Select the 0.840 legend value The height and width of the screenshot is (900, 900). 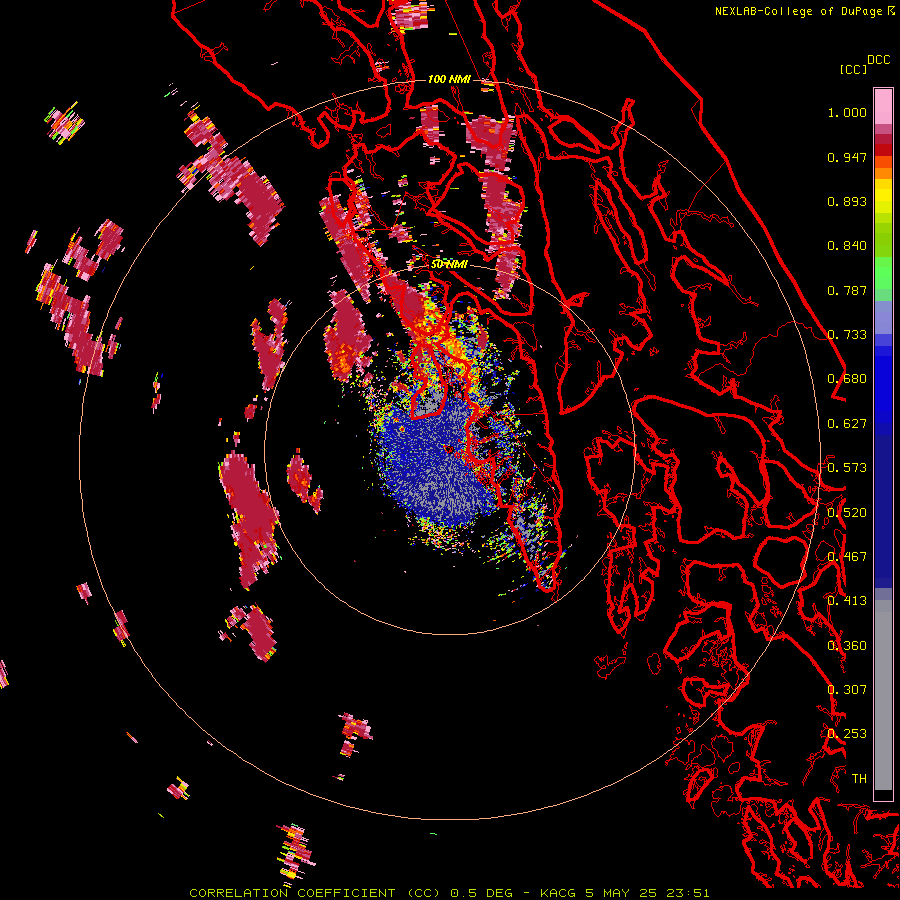pos(847,246)
